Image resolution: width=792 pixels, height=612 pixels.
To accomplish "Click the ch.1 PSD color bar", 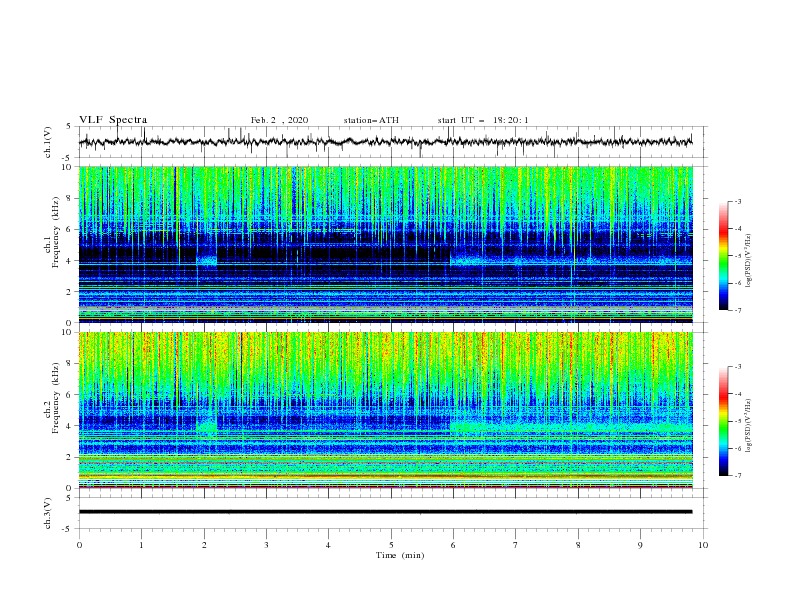I will (x=723, y=256).
